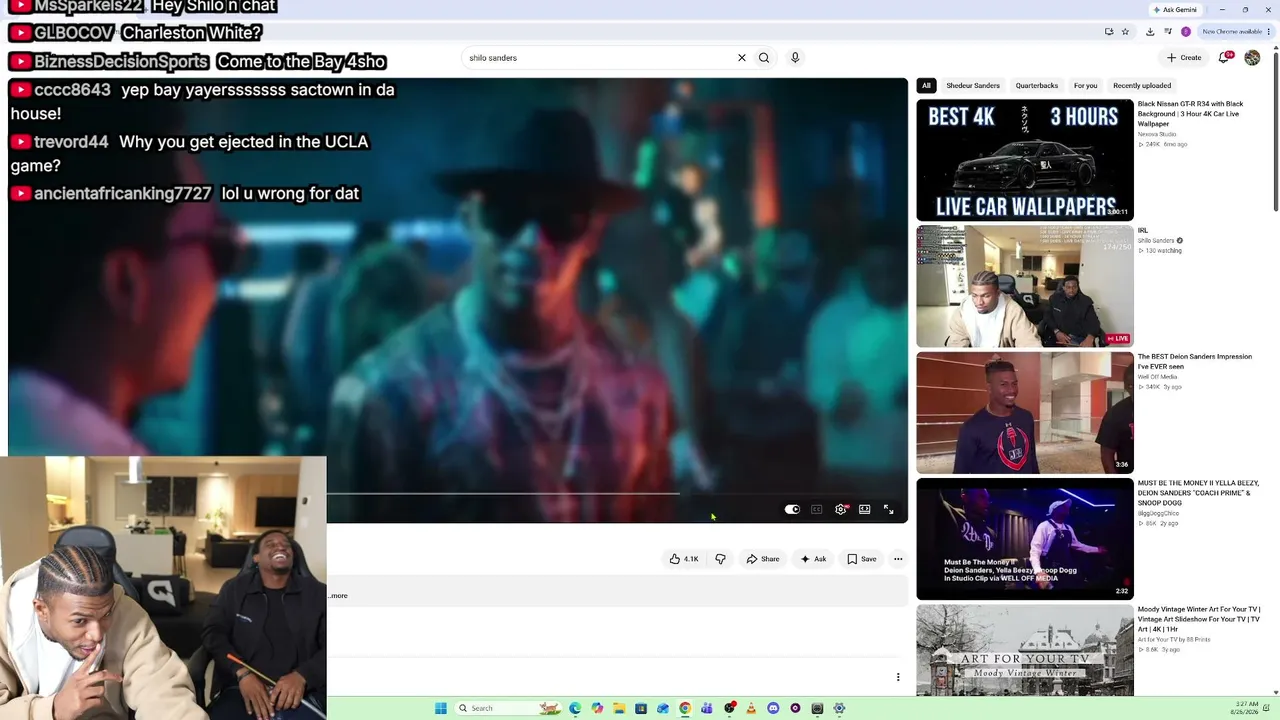Click the magnifier search button
Viewport: 1280px width, 720px height.
click(x=764, y=58)
